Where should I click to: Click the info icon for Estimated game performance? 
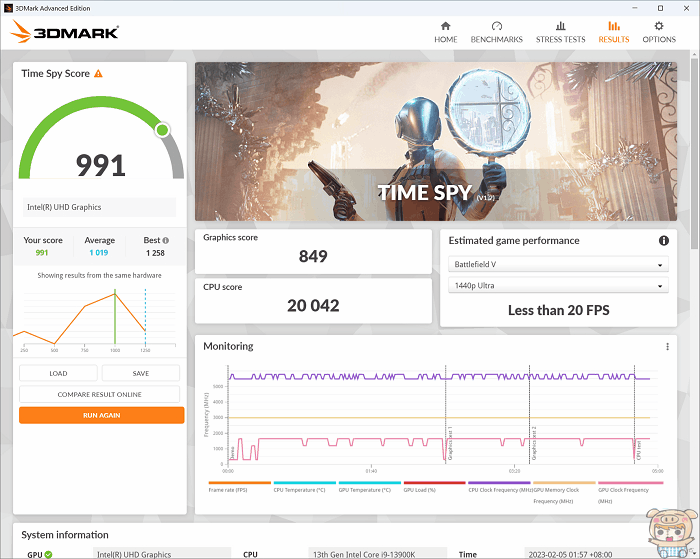point(664,241)
